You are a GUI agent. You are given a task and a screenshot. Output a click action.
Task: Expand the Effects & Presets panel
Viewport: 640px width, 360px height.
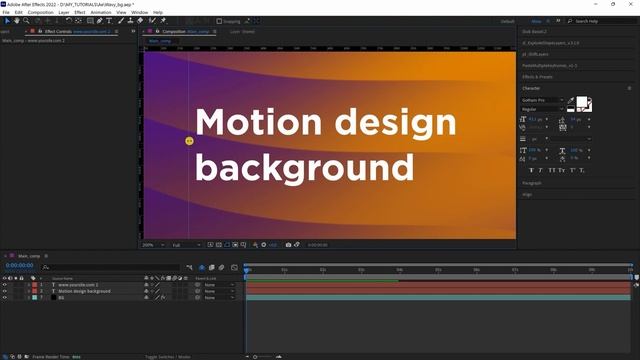(537, 77)
